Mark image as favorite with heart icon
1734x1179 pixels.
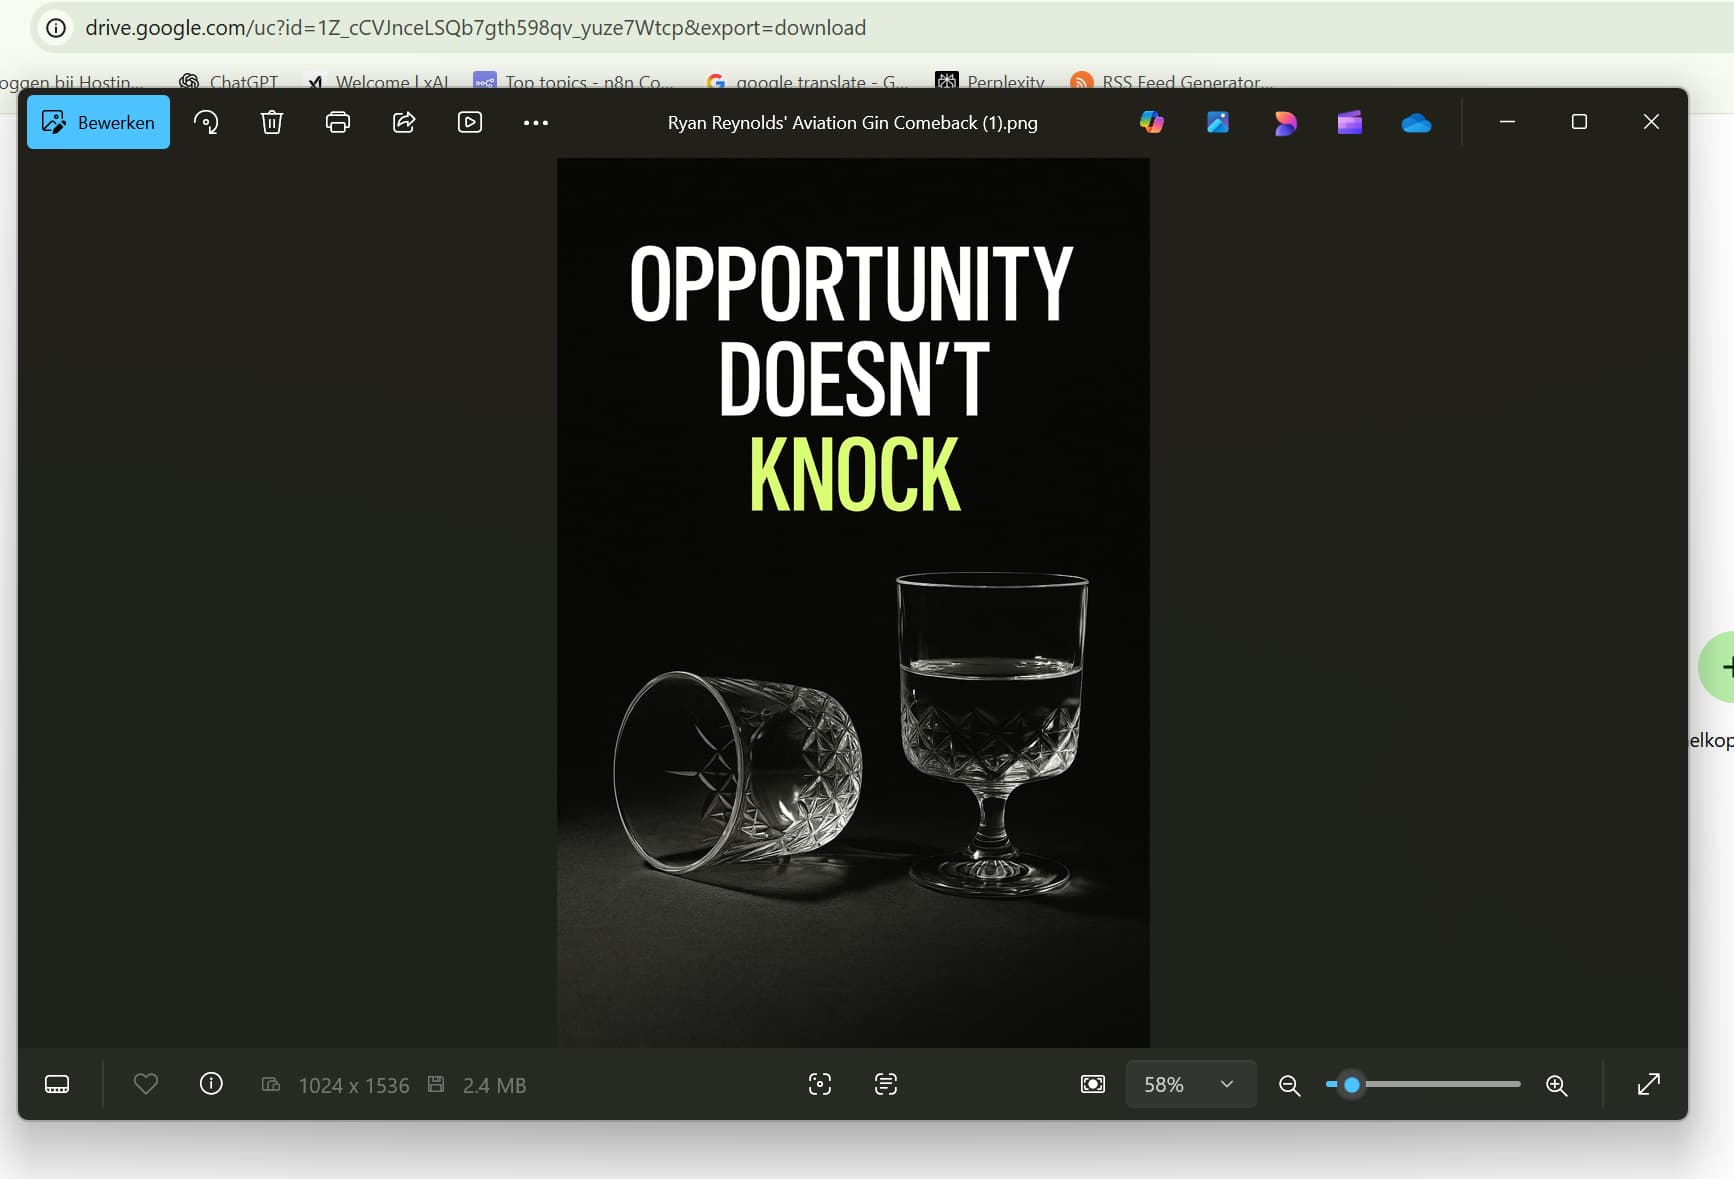point(146,1084)
